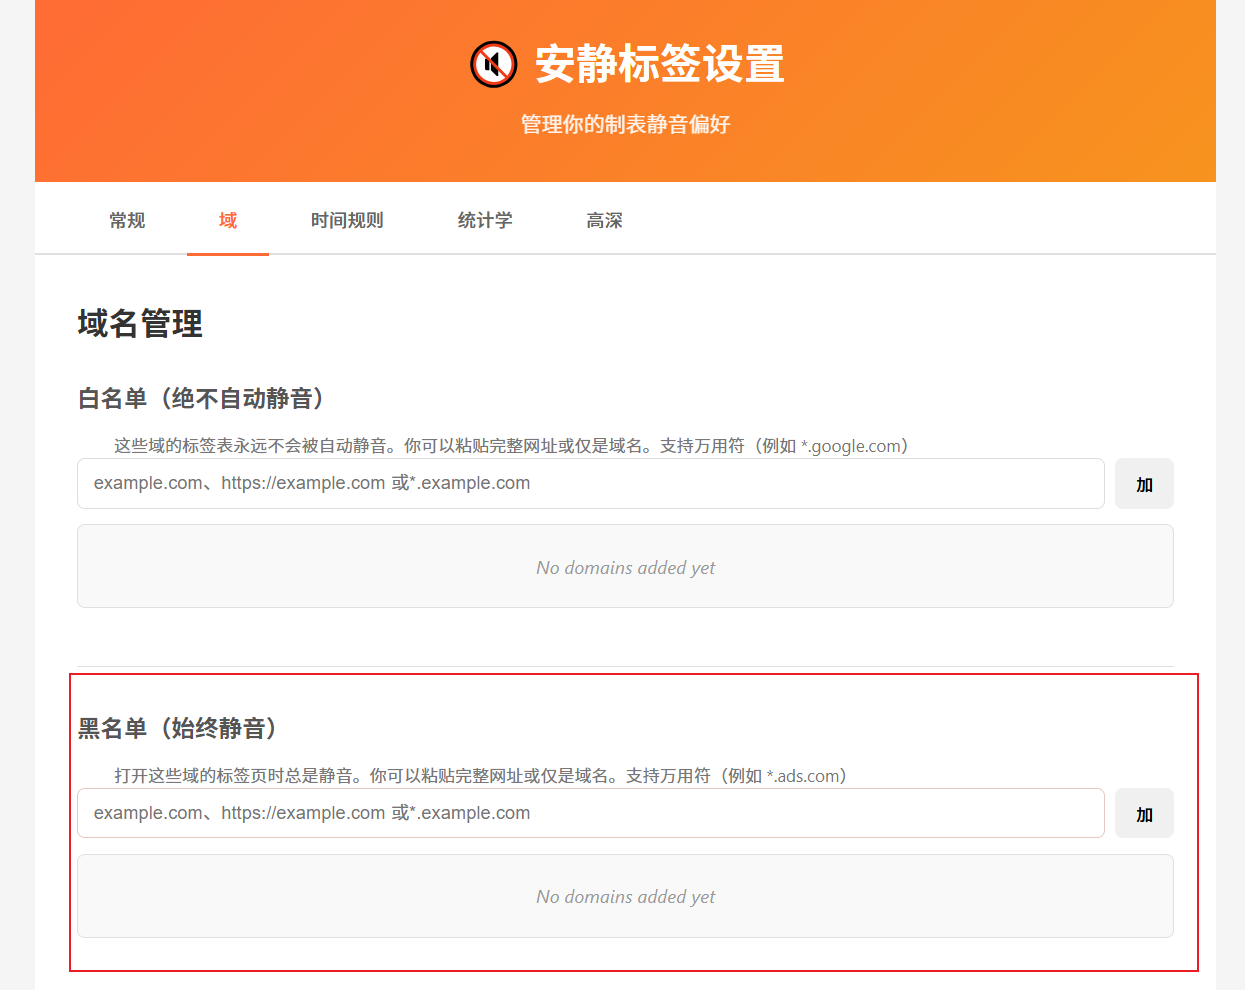
Task: Click the blacklist "No domains added yet" text
Action: click(626, 897)
